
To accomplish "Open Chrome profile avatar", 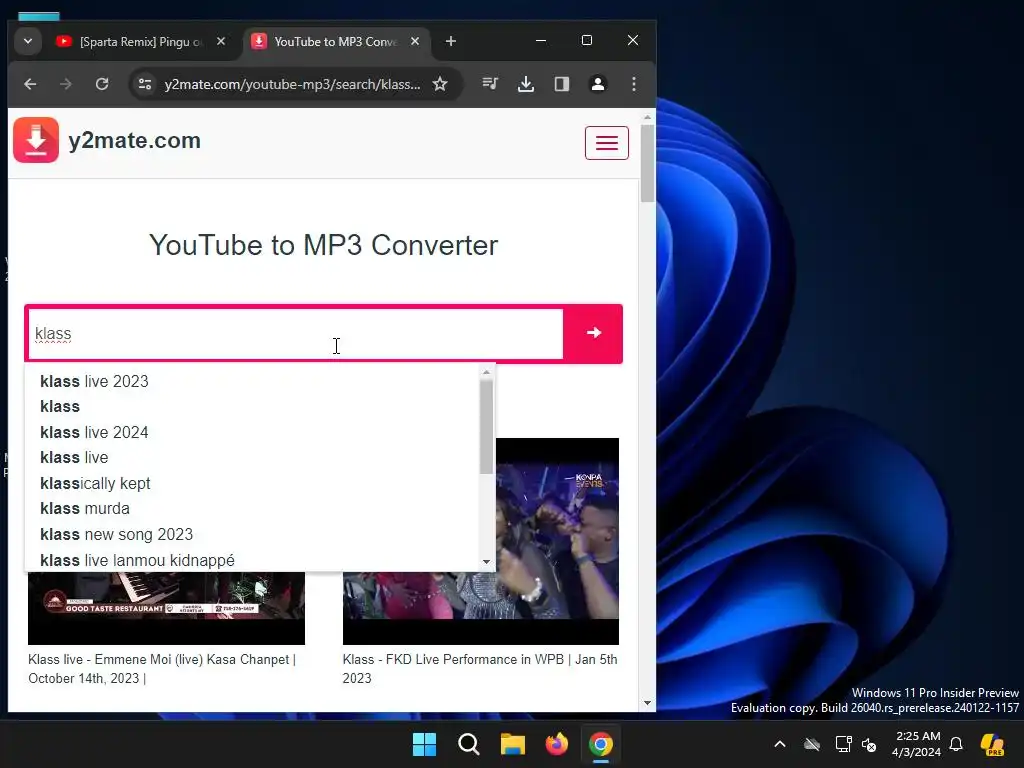I will pos(598,84).
